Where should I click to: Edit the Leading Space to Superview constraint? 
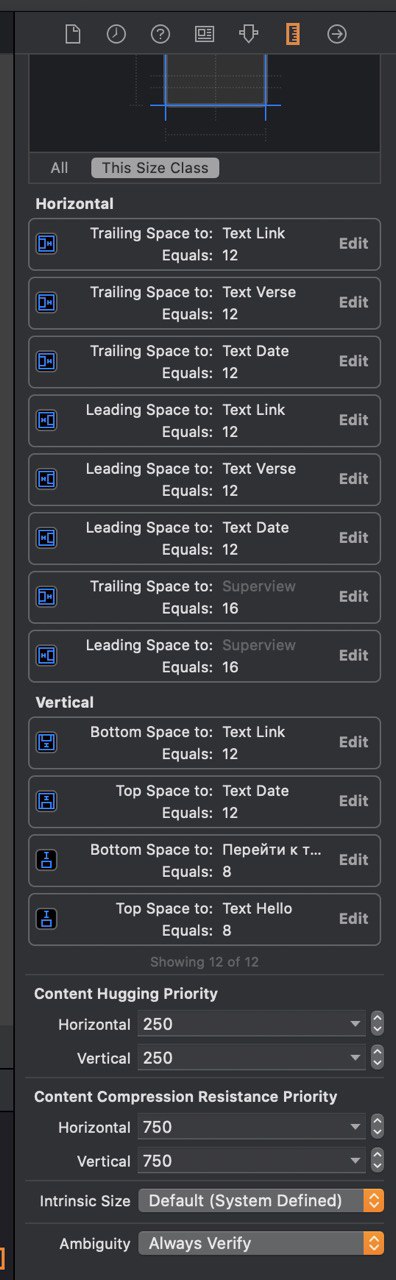(x=354, y=655)
